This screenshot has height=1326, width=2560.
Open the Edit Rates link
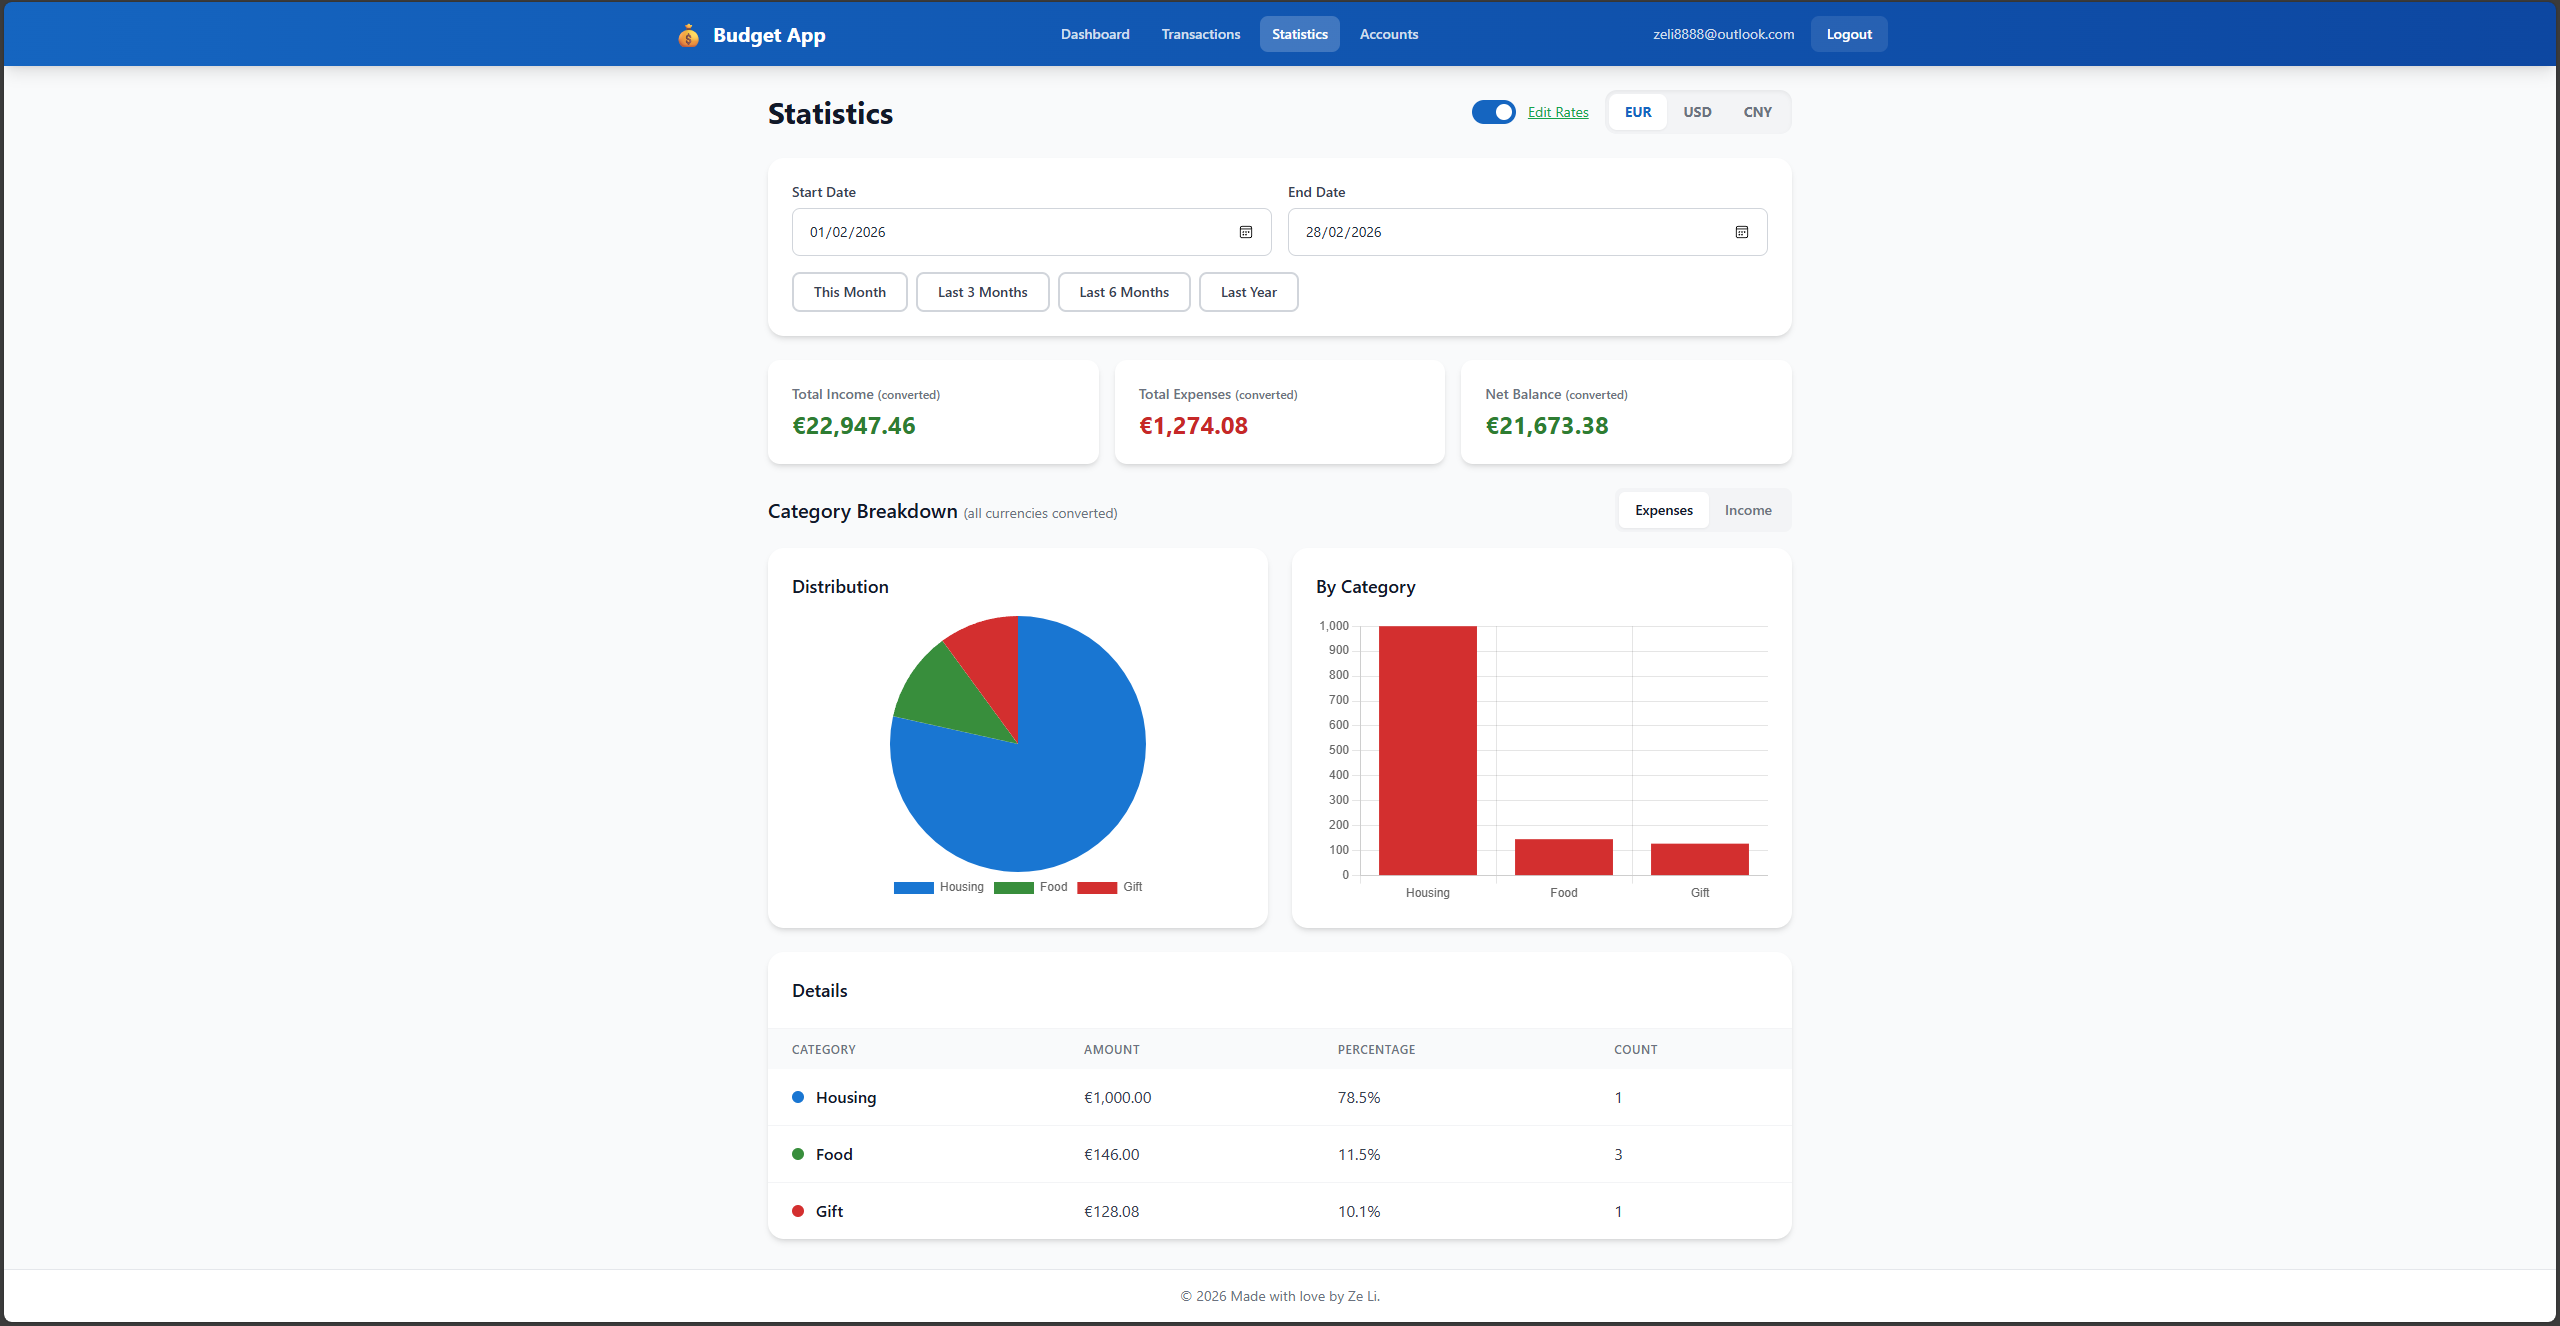[1557, 112]
